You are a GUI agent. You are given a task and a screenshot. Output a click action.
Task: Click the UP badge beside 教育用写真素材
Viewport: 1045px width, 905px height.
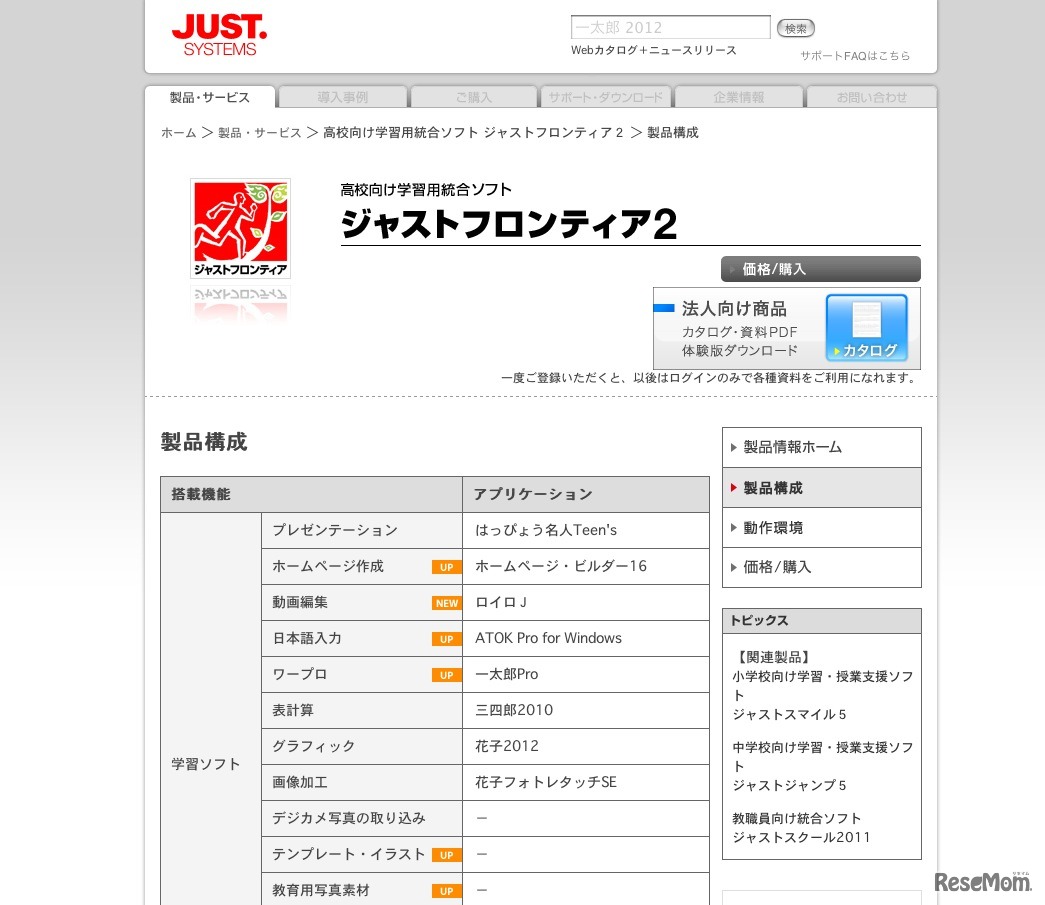[446, 891]
